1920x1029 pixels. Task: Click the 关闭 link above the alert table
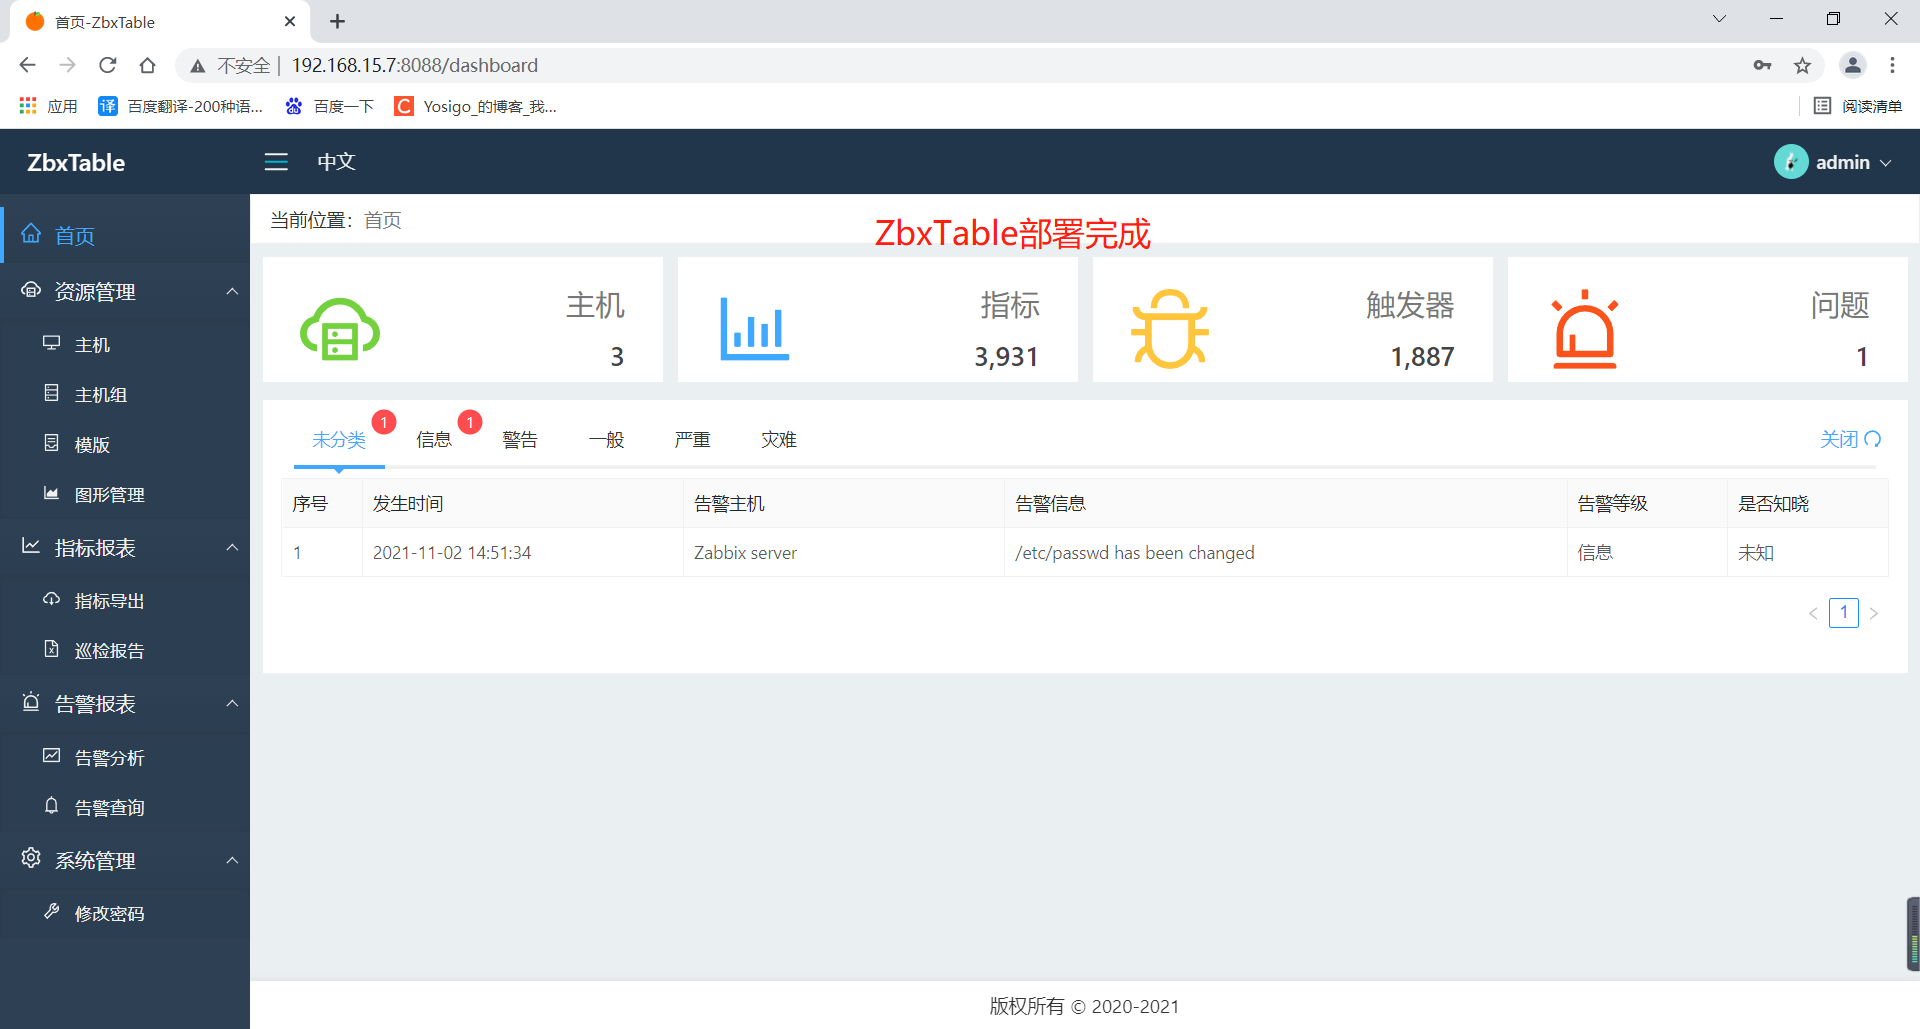[x=1841, y=439]
